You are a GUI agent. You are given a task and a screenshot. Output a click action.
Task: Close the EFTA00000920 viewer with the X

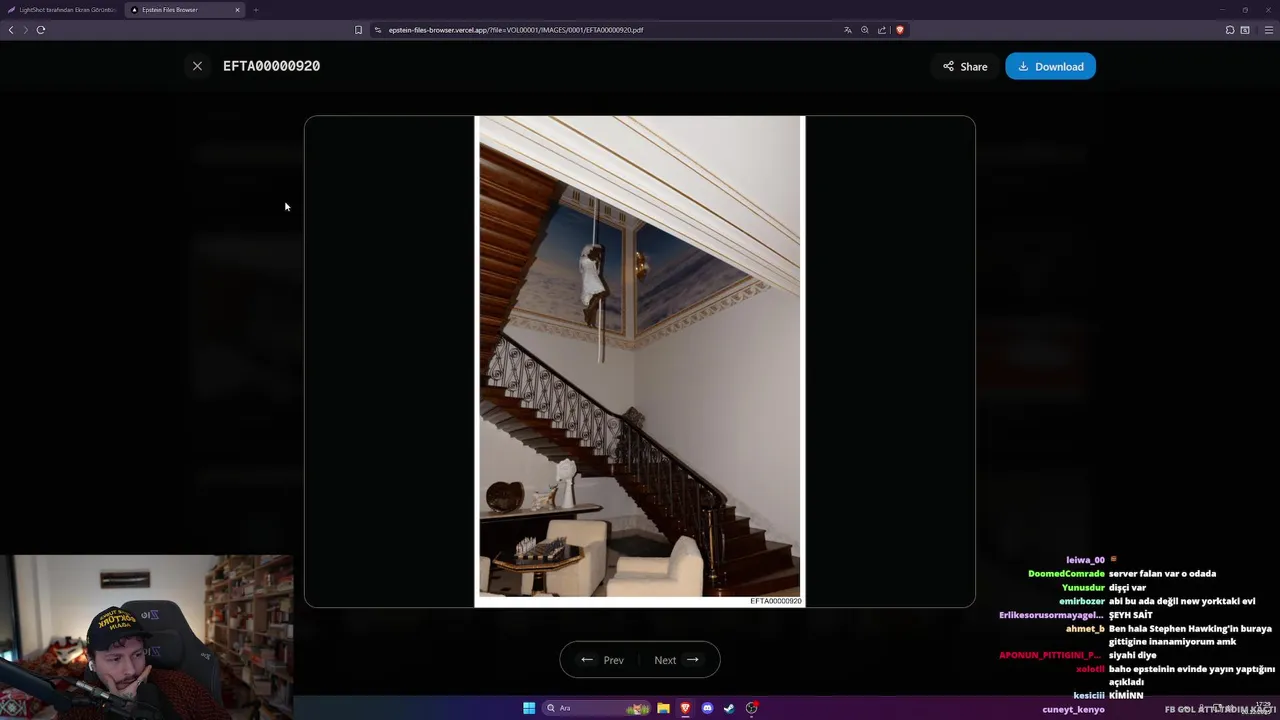tap(197, 66)
